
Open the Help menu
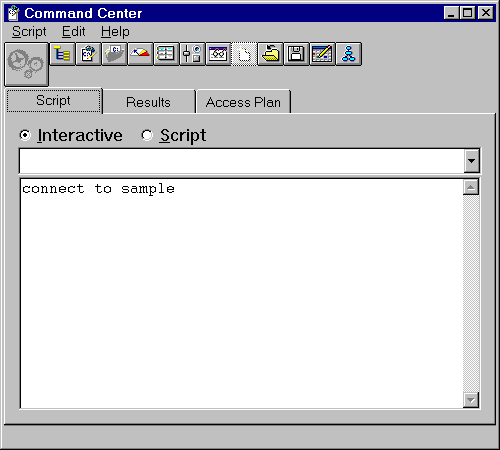115,32
